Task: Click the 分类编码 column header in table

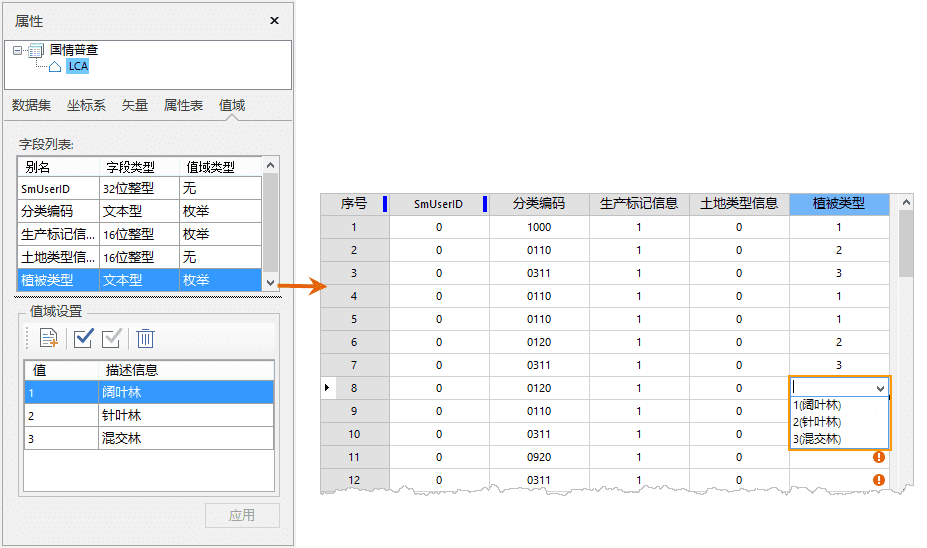Action: point(539,204)
